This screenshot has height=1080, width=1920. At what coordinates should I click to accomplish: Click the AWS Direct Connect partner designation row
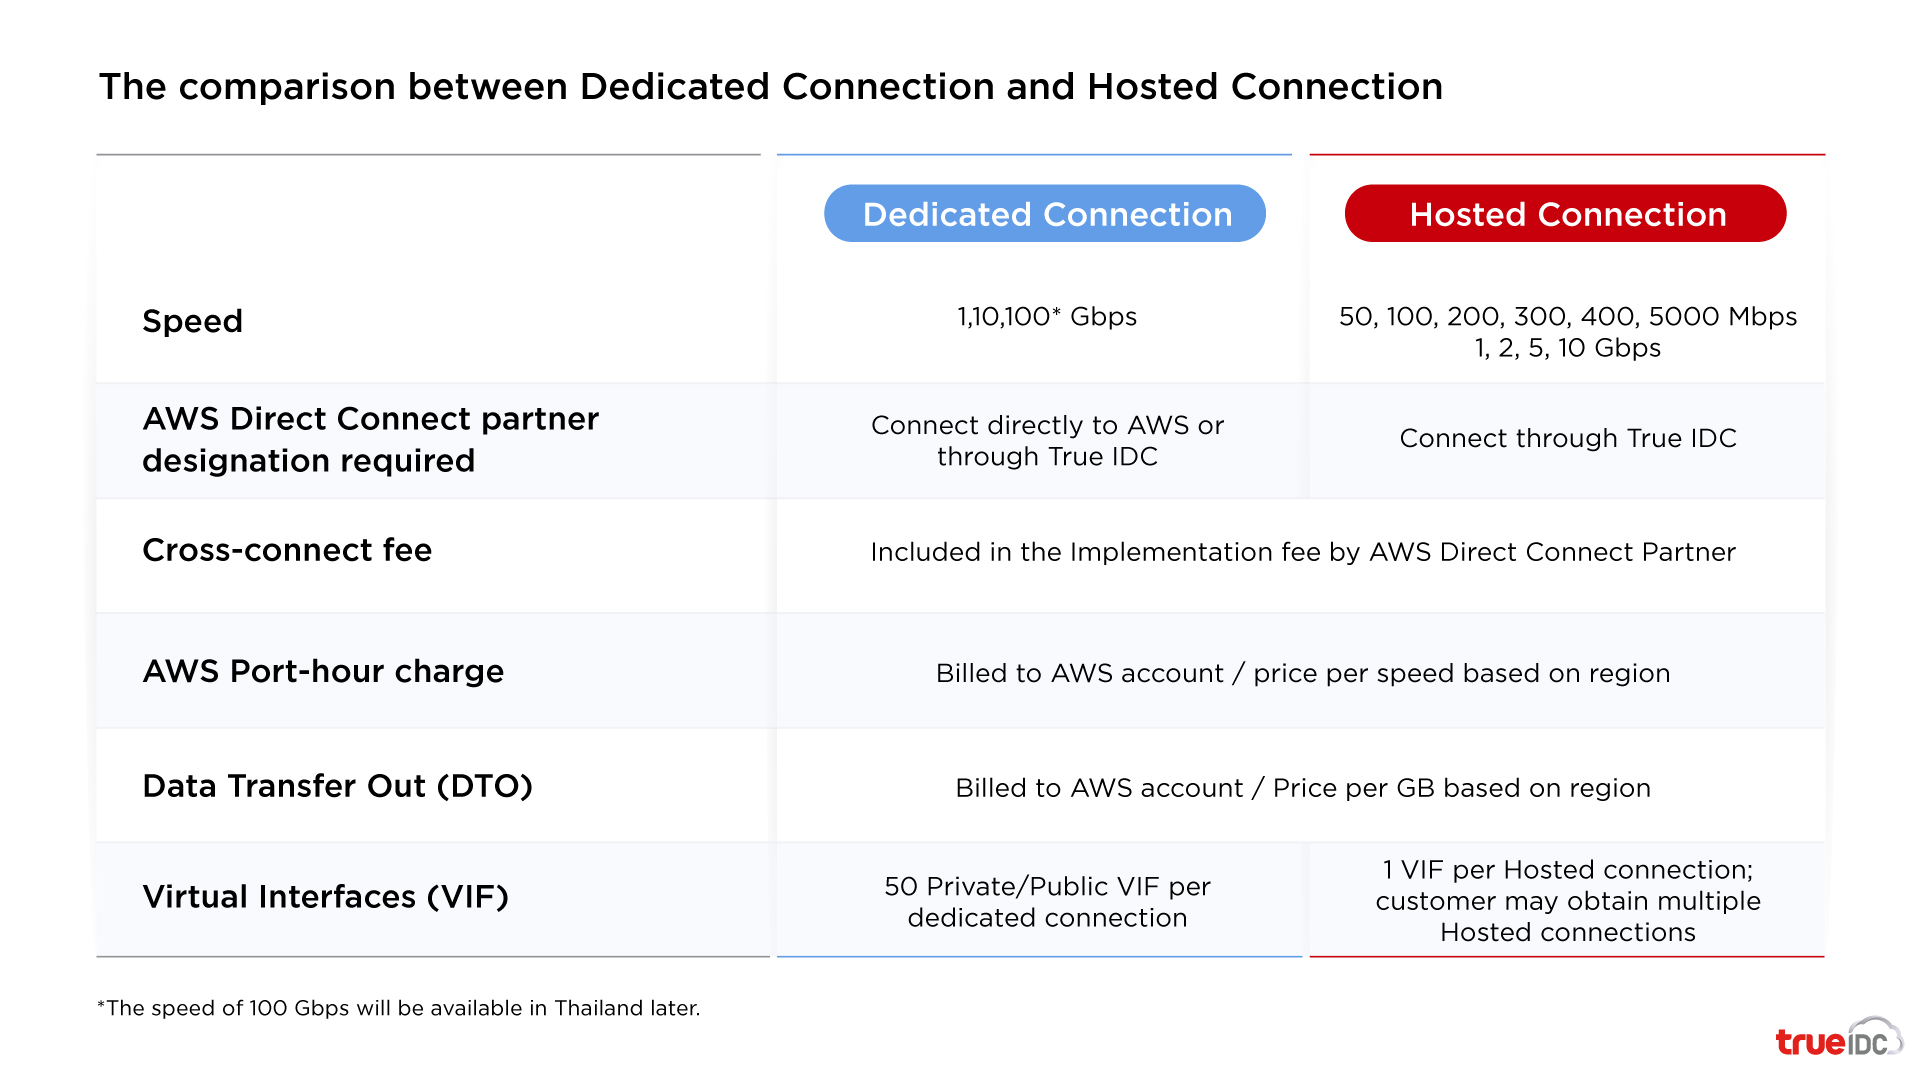(x=370, y=440)
